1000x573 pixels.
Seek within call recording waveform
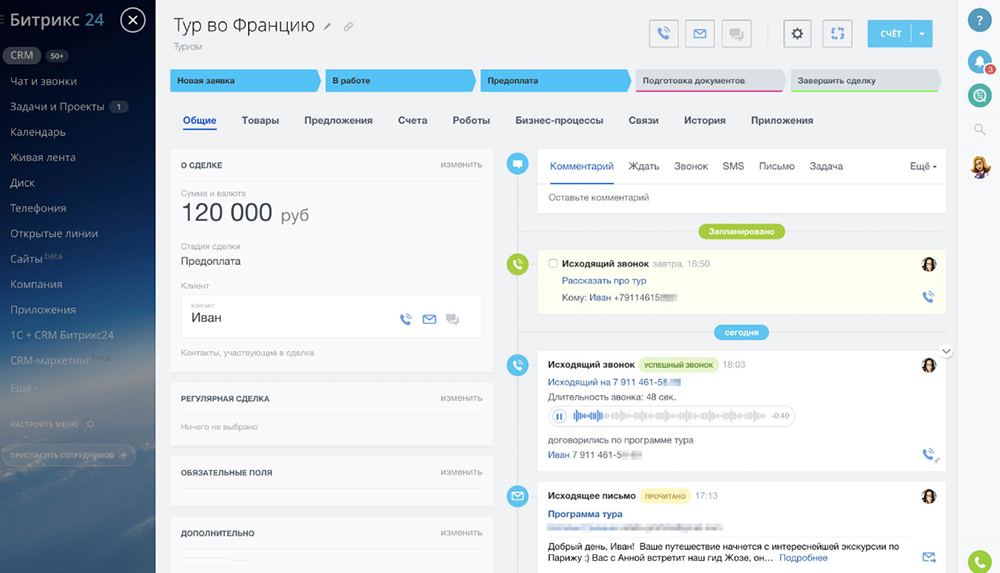669,416
